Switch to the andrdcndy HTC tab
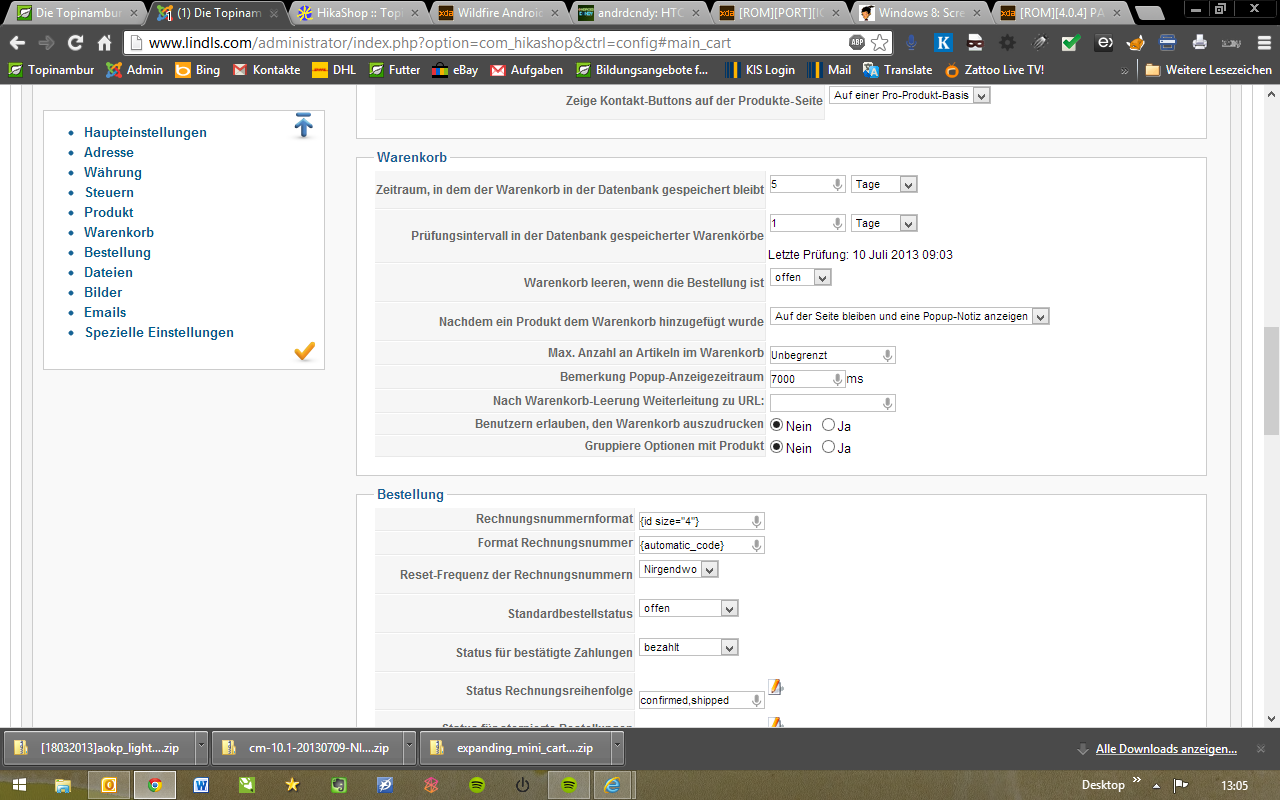The image size is (1280, 800). tap(637, 13)
